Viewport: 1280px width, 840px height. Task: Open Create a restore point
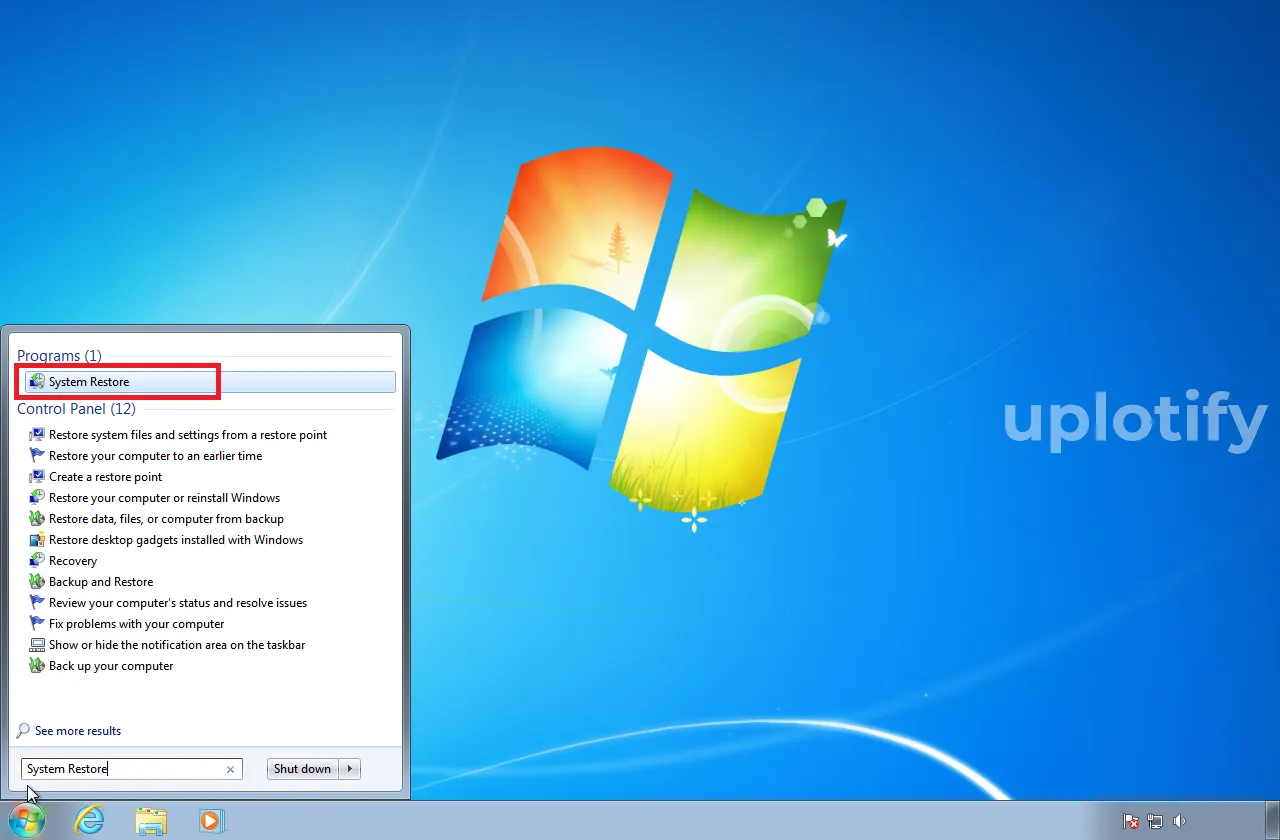tap(105, 477)
